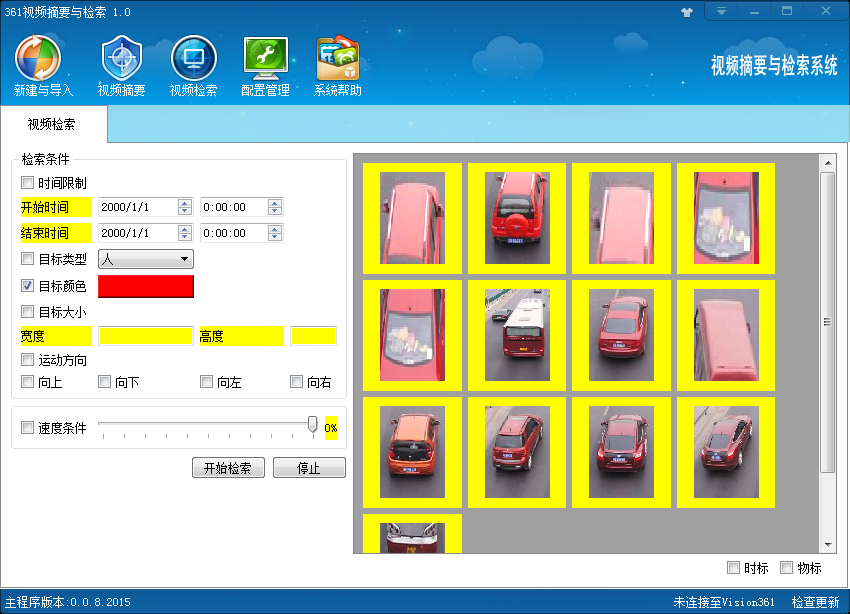Open 新建与导入 from the toolbar
The width and height of the screenshot is (850, 614).
[43, 66]
